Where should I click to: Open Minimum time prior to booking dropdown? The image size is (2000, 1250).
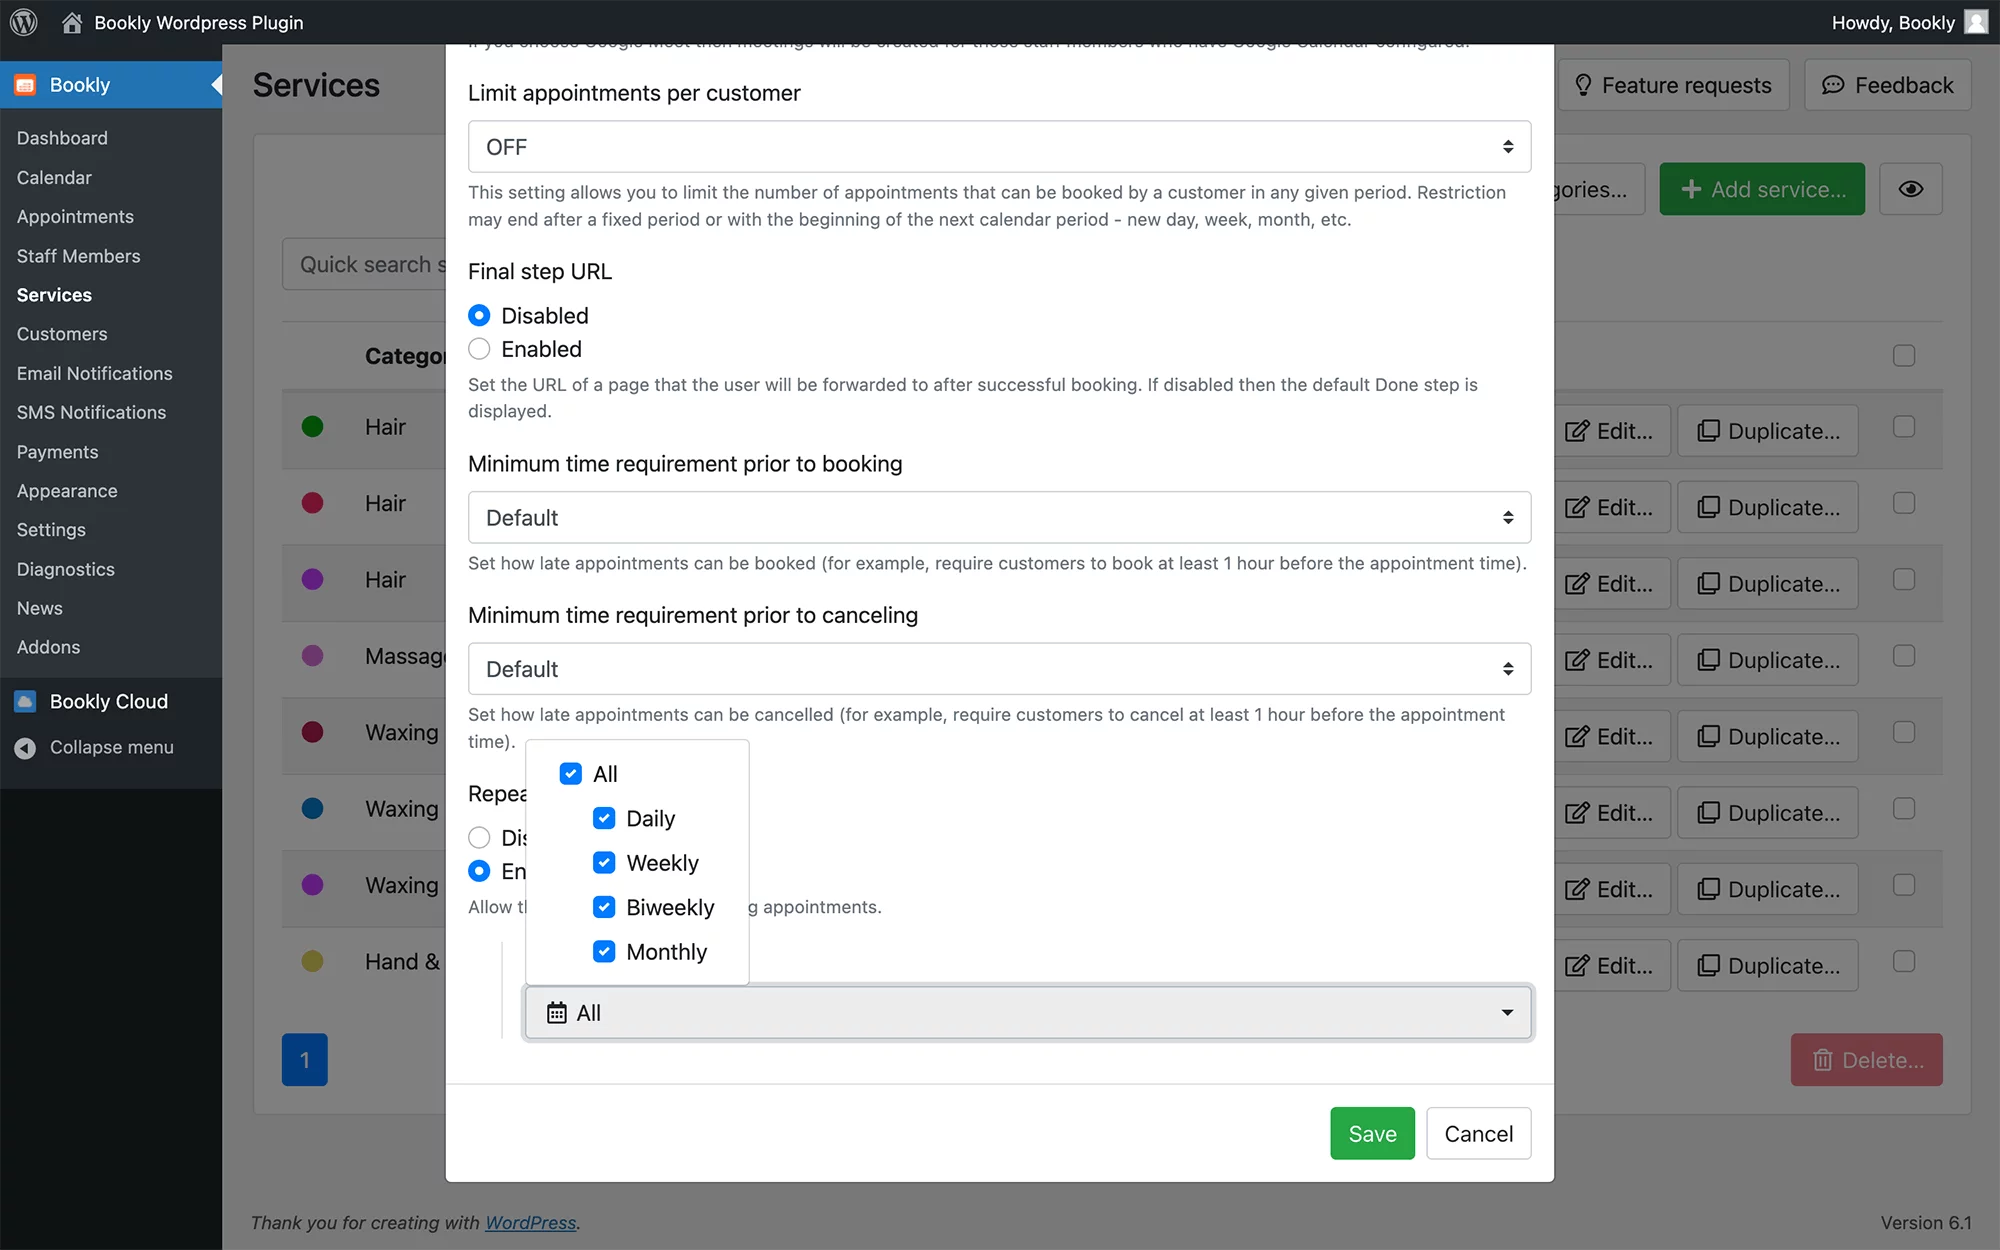(x=999, y=518)
